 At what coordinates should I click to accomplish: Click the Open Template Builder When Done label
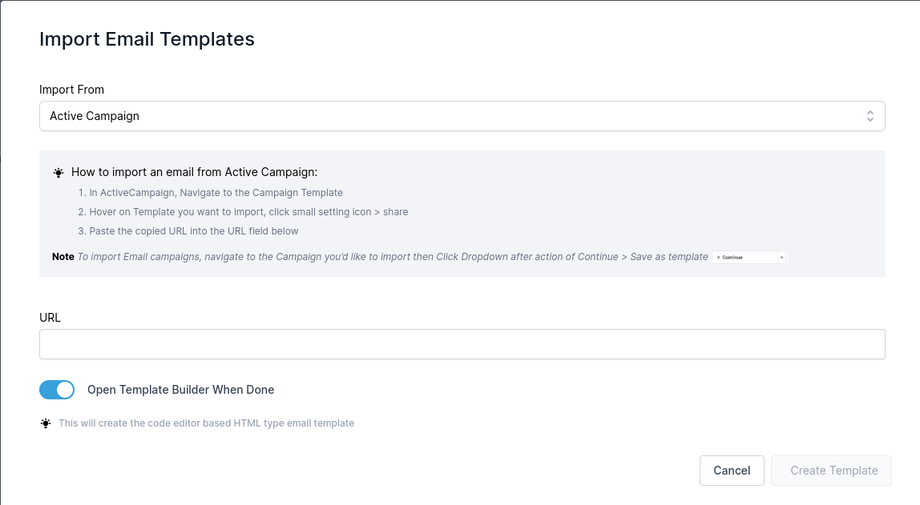coord(181,390)
